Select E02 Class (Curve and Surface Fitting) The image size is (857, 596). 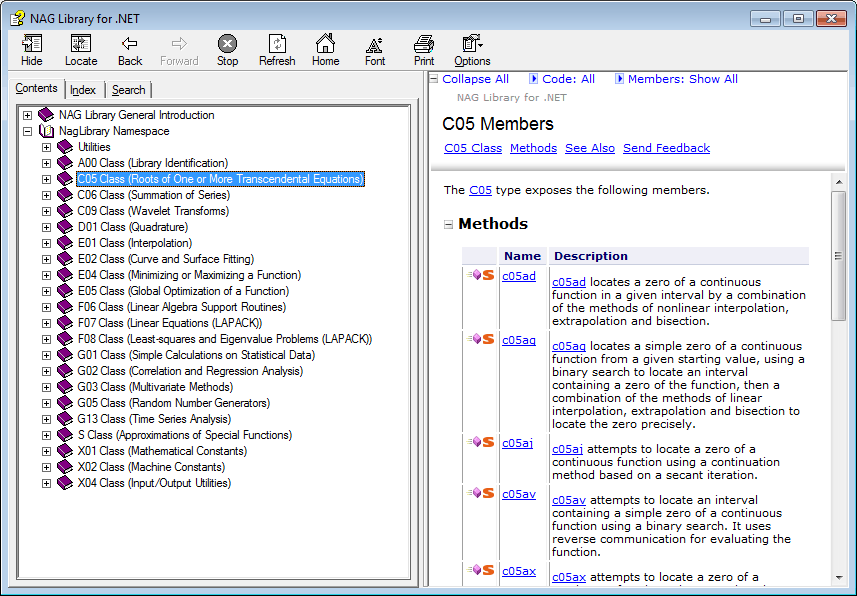coord(166,259)
